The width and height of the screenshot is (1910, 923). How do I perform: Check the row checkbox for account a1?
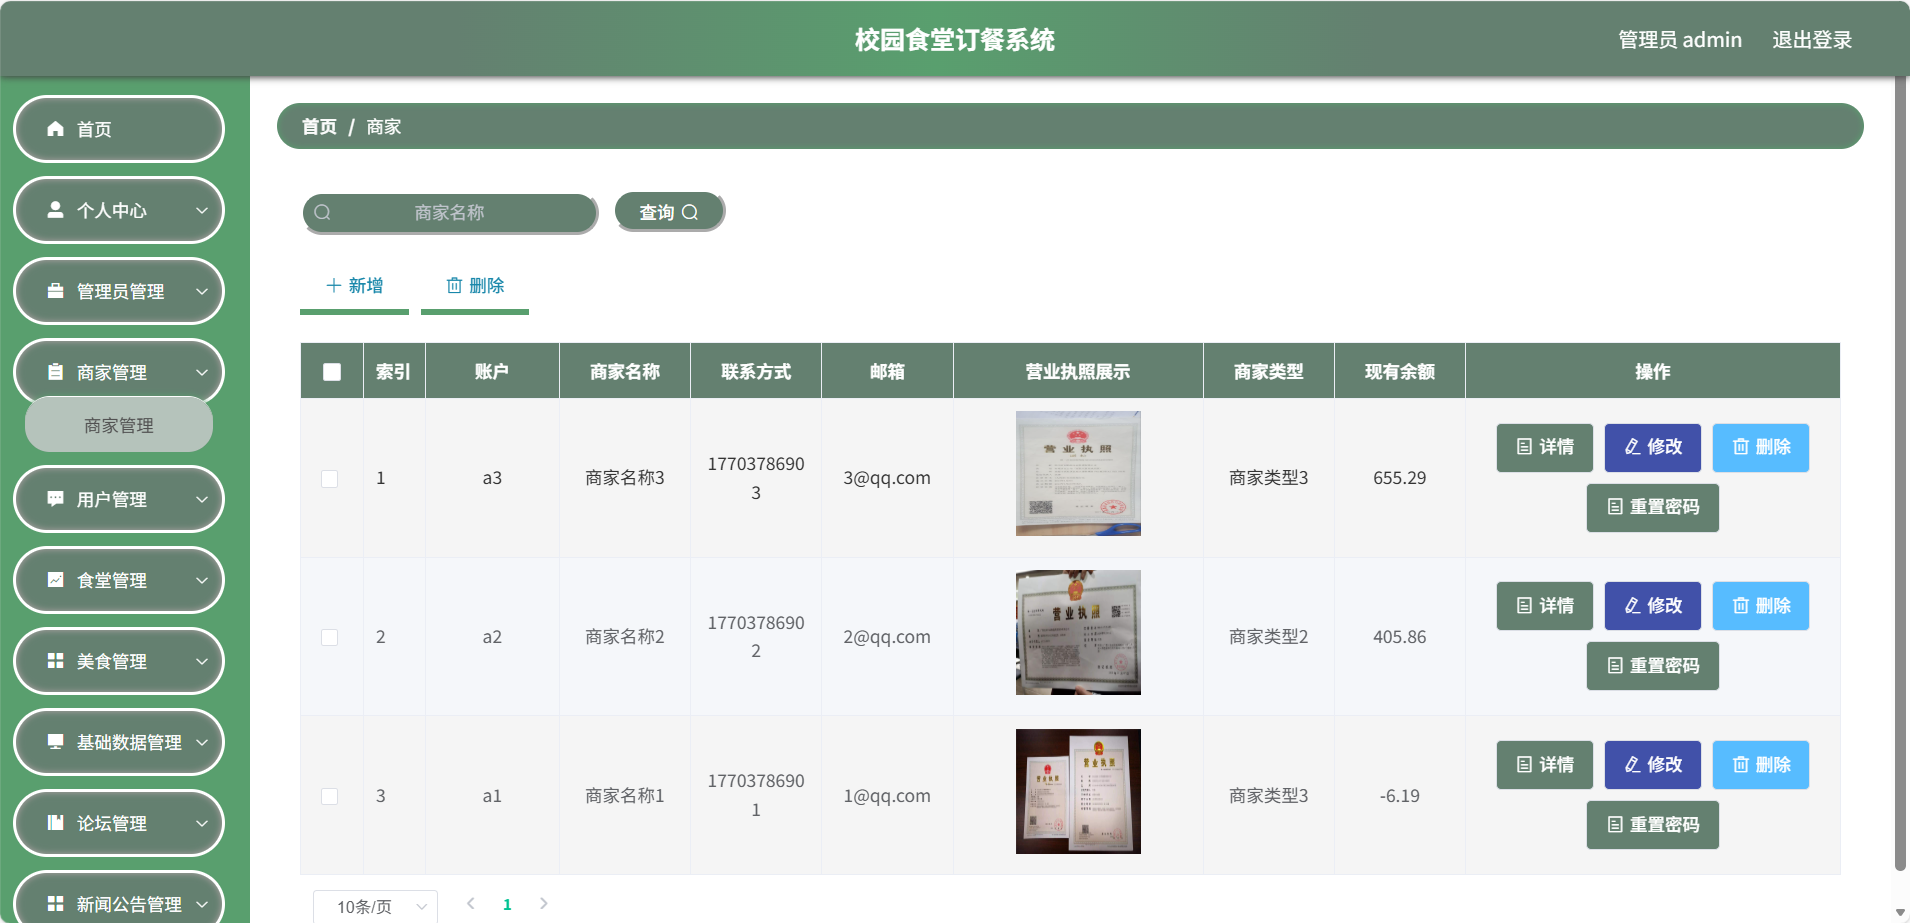pos(329,797)
